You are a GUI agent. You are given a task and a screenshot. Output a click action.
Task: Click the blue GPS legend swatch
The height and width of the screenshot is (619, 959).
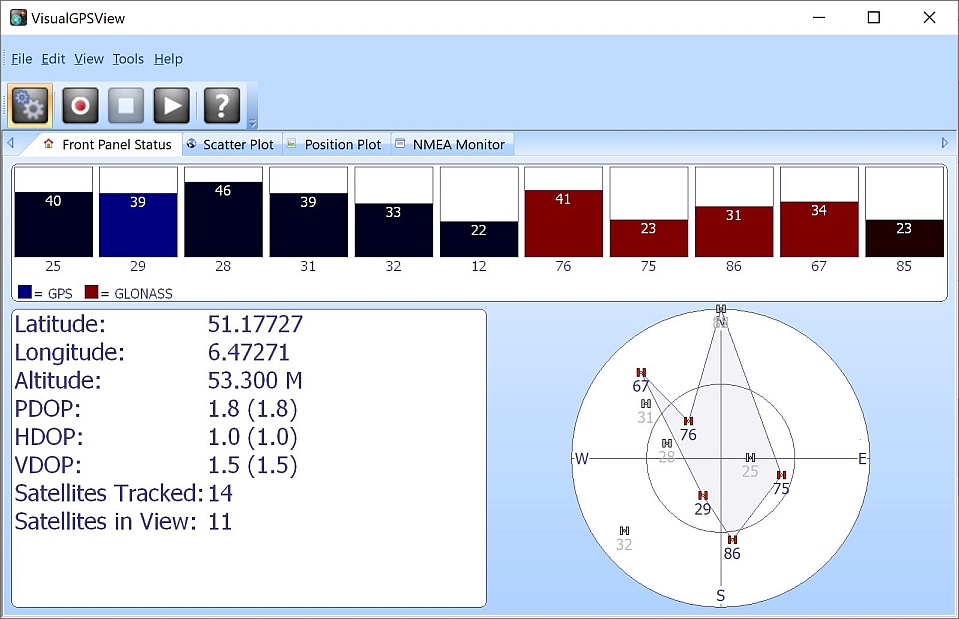tap(24, 292)
